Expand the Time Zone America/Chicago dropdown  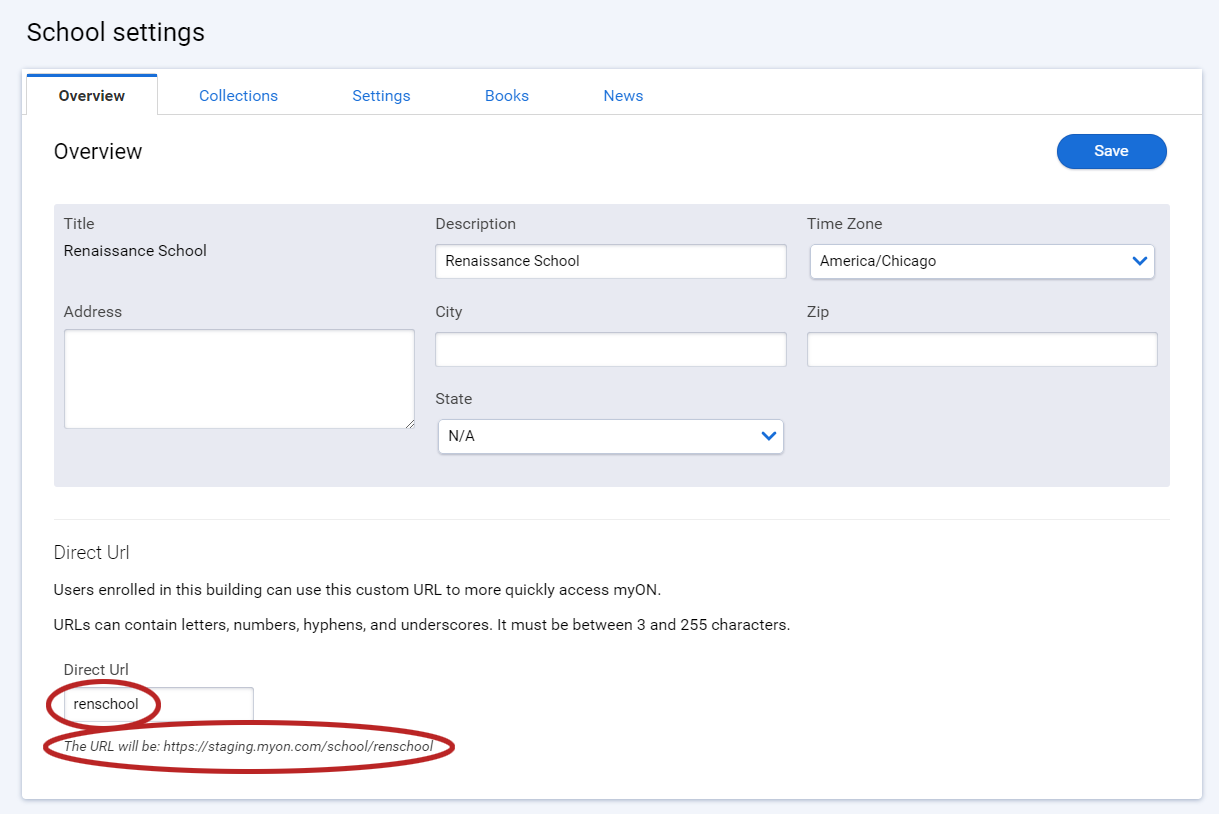click(982, 261)
